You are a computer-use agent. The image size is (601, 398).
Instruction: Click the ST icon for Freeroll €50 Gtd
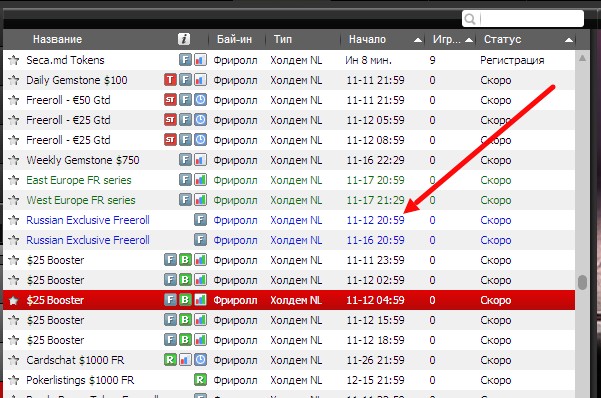(170, 100)
